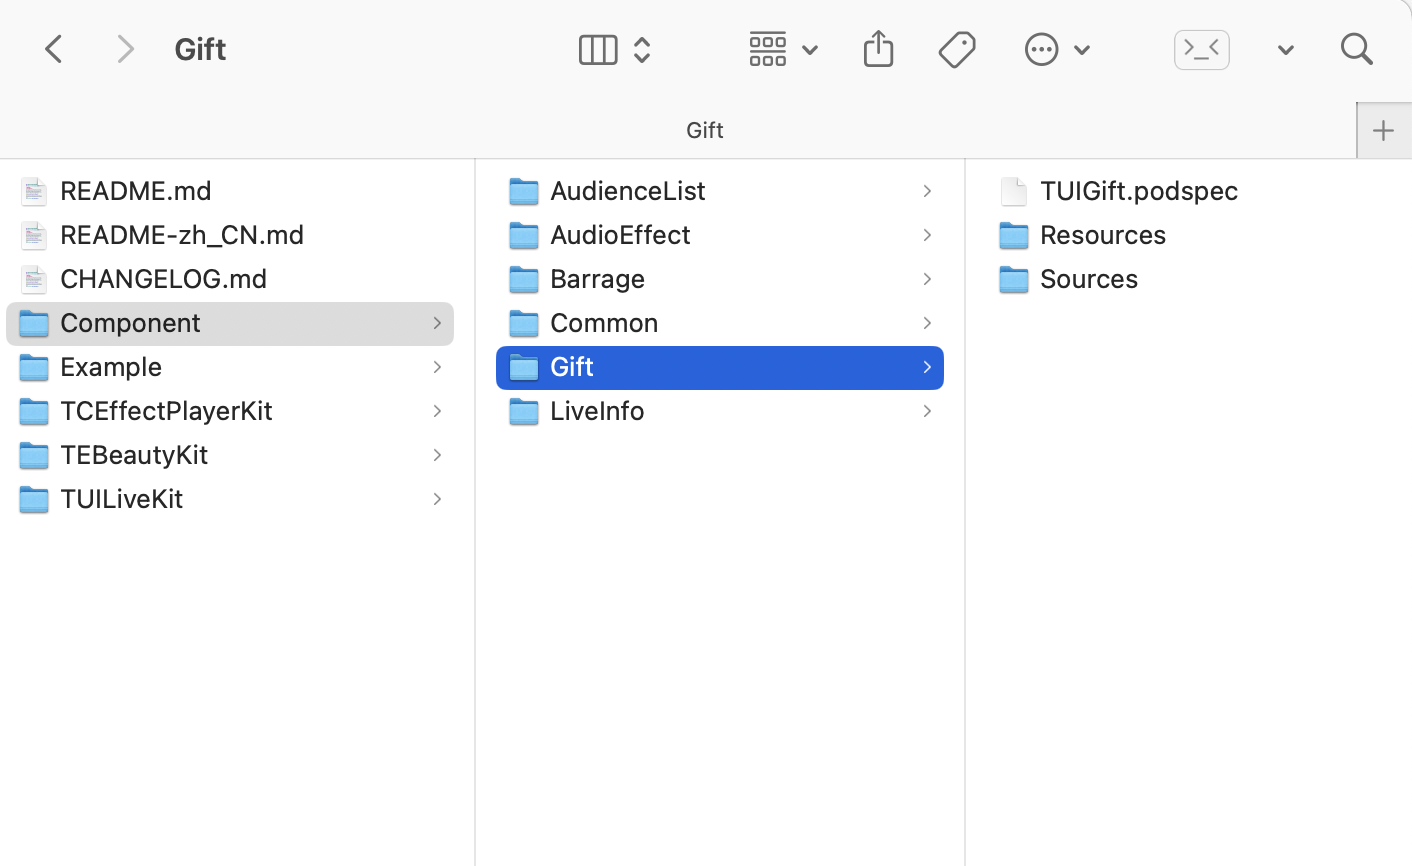1412x866 pixels.
Task: Add a new tab with plus button
Action: pyautogui.click(x=1383, y=130)
